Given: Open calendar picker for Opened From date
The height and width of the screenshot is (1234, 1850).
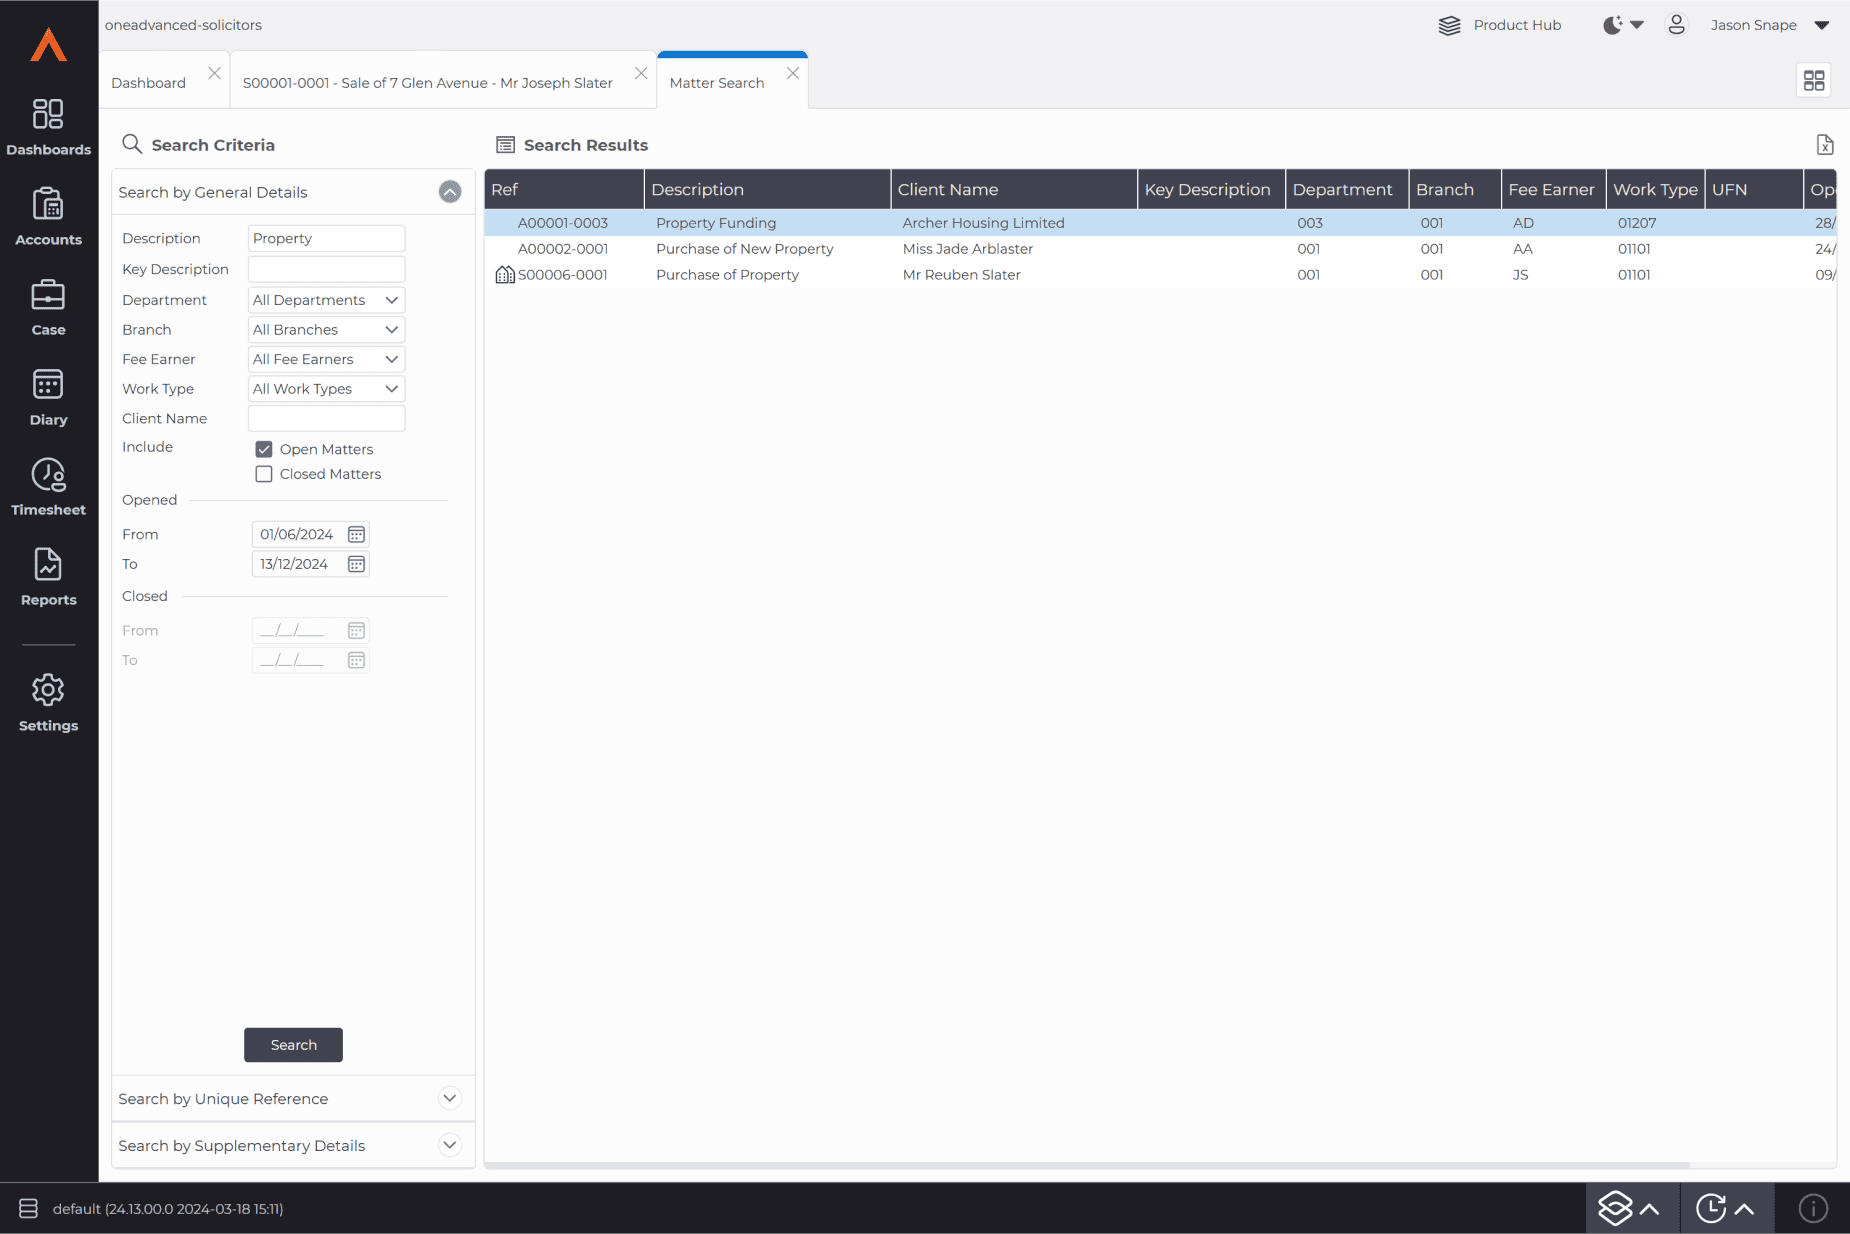Looking at the screenshot, I should [x=356, y=535].
